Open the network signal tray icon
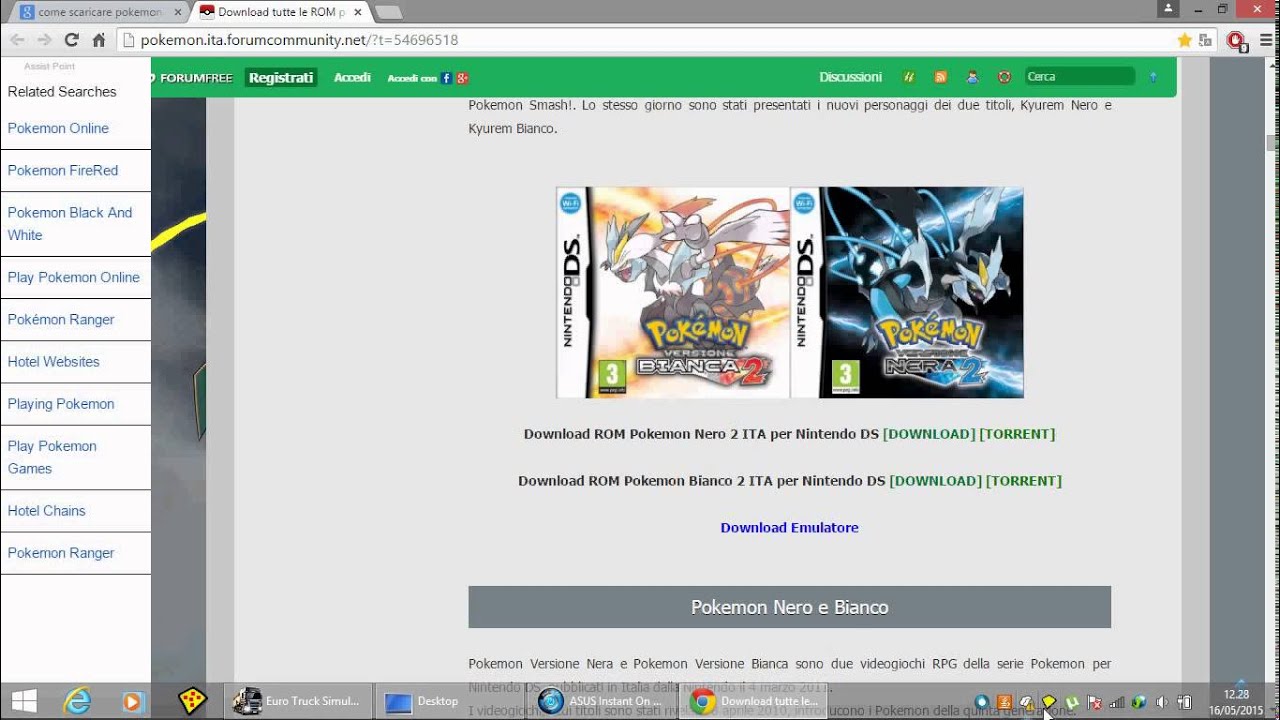 [x=1117, y=702]
